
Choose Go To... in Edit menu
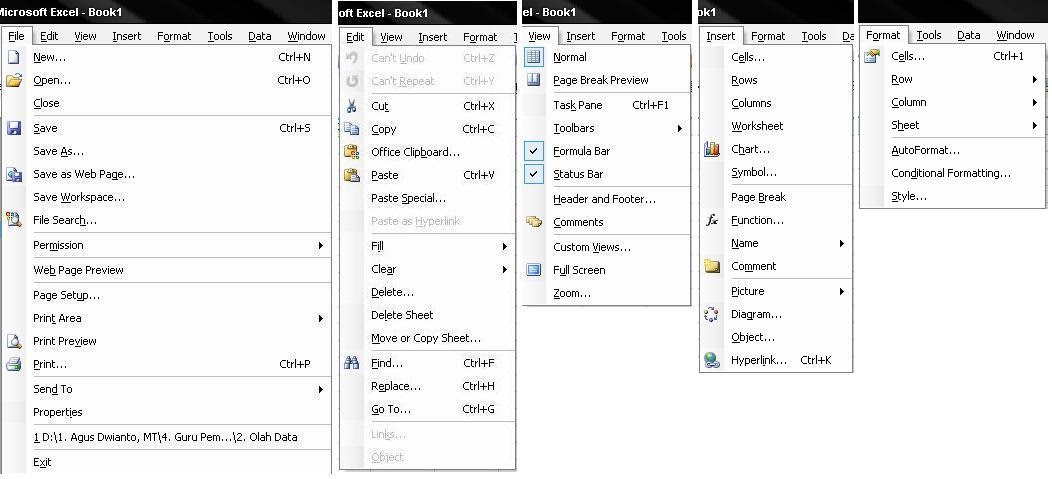coord(391,409)
